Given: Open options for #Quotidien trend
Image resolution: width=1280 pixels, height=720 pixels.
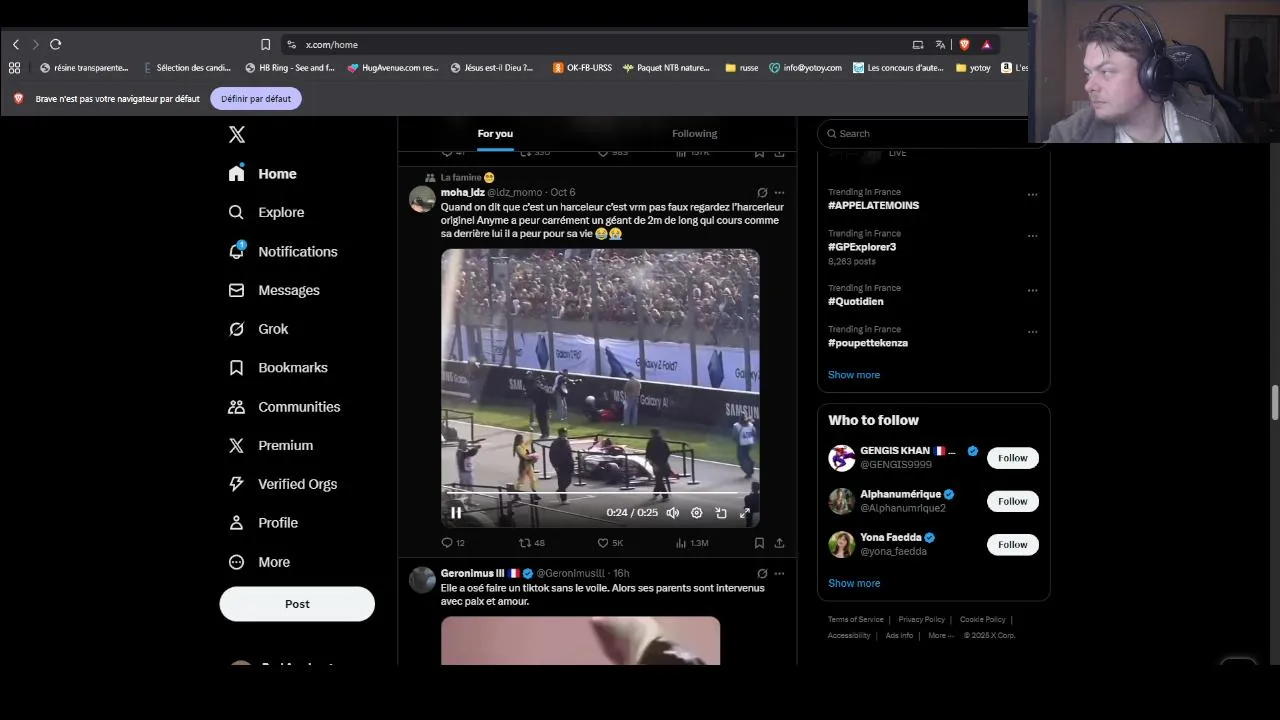Looking at the screenshot, I should point(1032,291).
